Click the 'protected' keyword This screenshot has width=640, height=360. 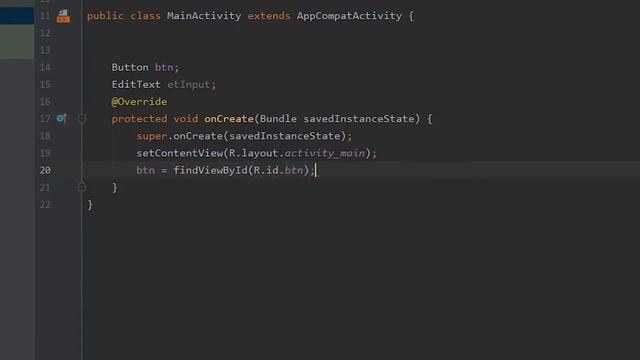139,119
